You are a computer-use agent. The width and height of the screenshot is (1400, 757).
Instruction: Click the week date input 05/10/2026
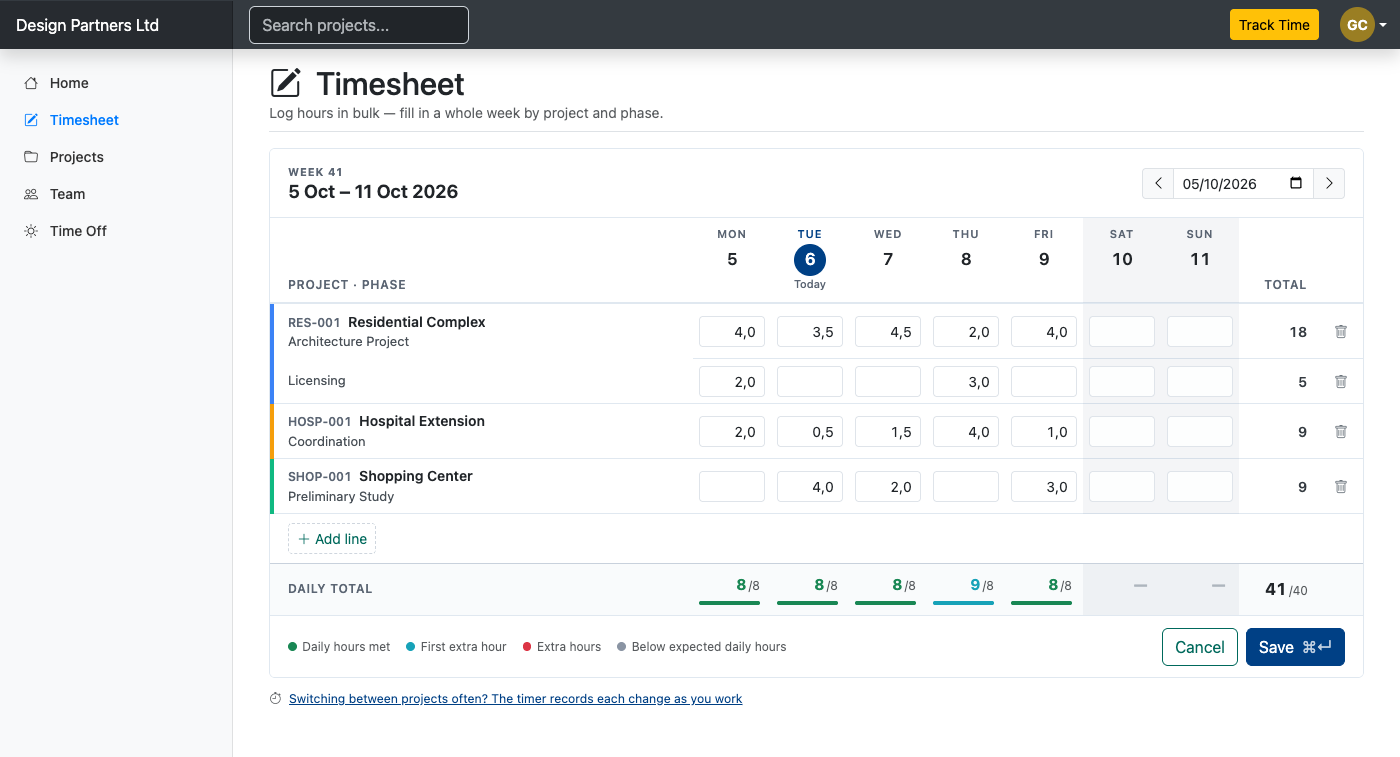(1243, 184)
